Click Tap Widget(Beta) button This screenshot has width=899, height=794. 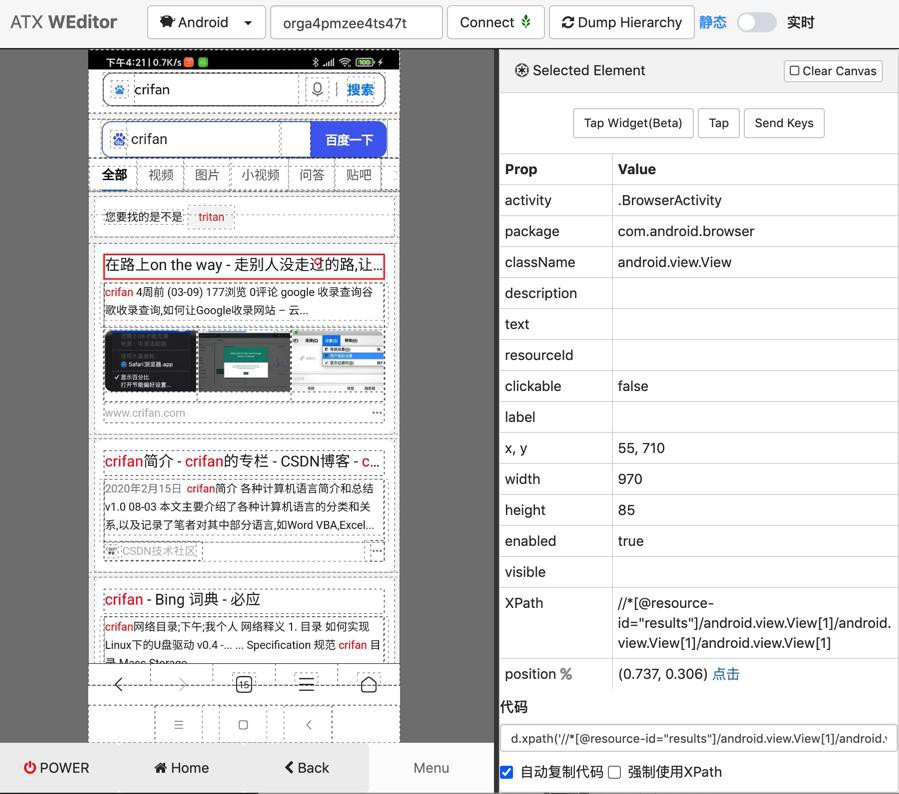click(633, 123)
